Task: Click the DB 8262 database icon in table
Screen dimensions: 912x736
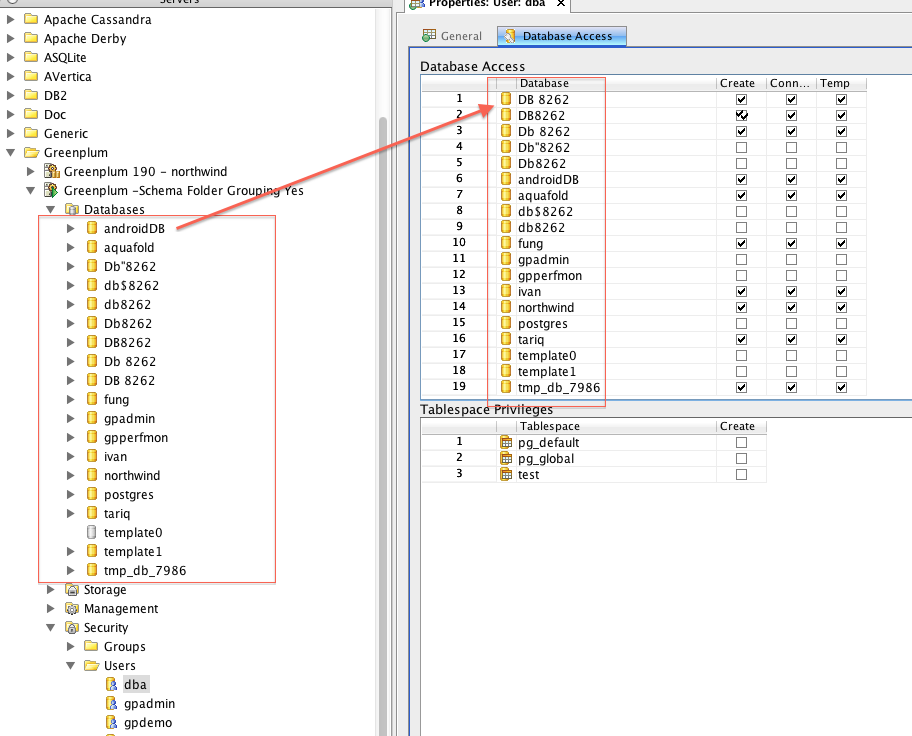Action: [506, 99]
